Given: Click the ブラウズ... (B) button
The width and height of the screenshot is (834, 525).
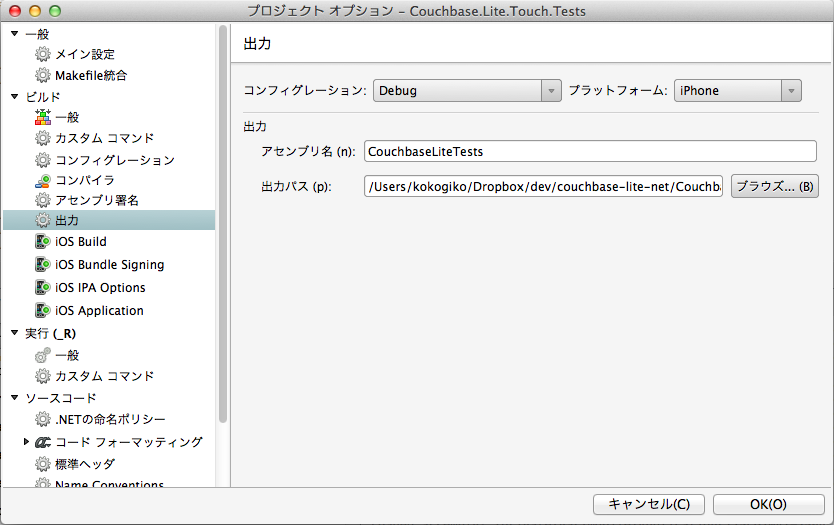Looking at the screenshot, I should (x=774, y=186).
